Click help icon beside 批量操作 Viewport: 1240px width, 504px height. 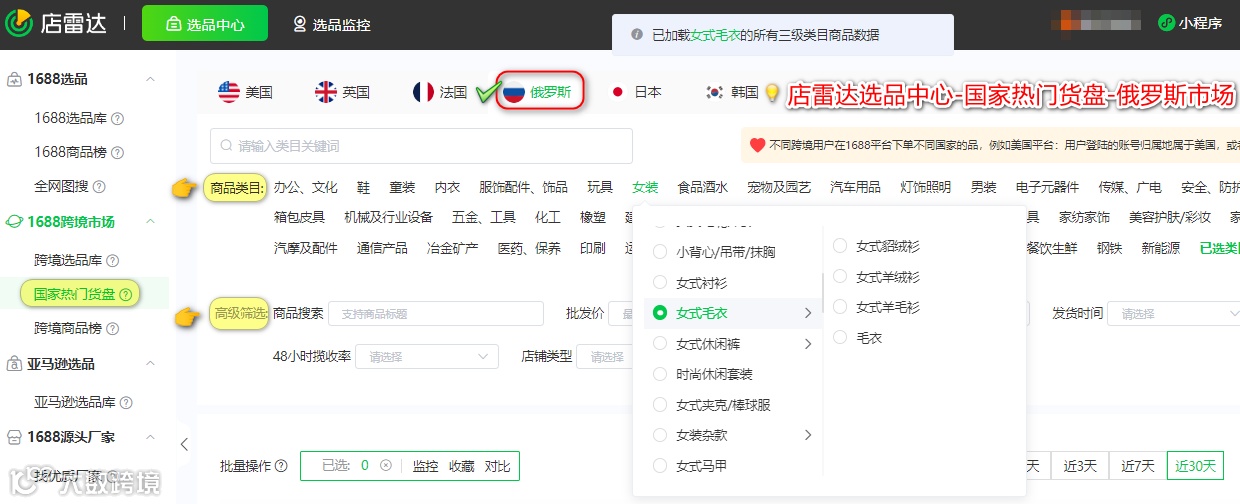[281, 466]
